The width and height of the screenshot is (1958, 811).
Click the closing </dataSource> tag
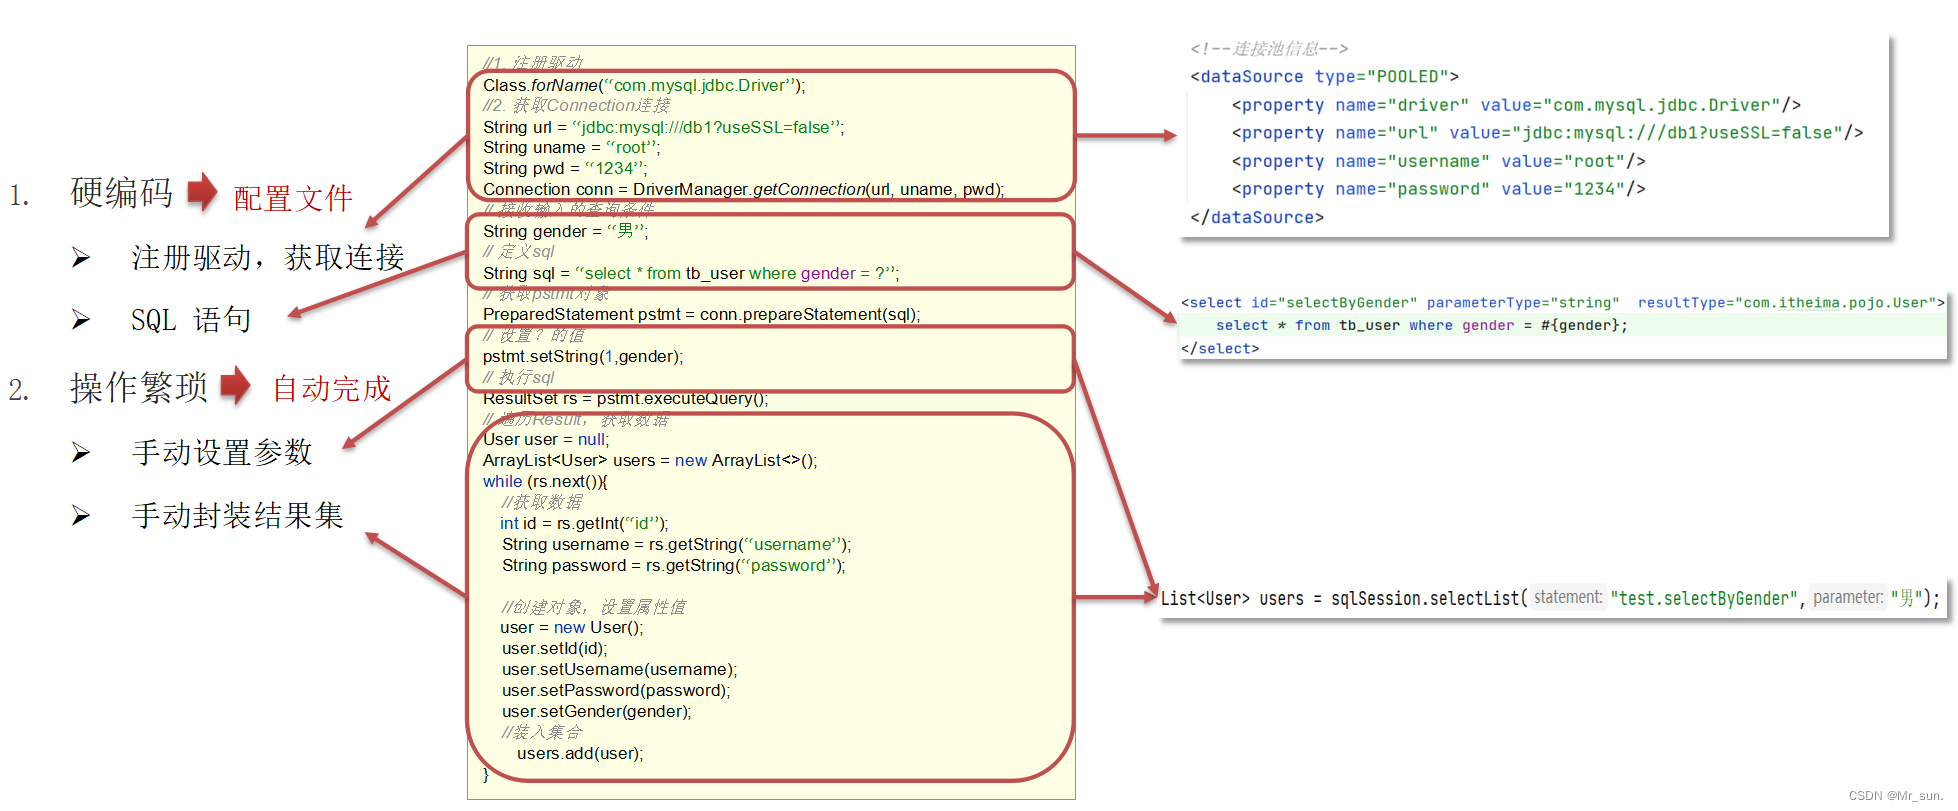1257,217
